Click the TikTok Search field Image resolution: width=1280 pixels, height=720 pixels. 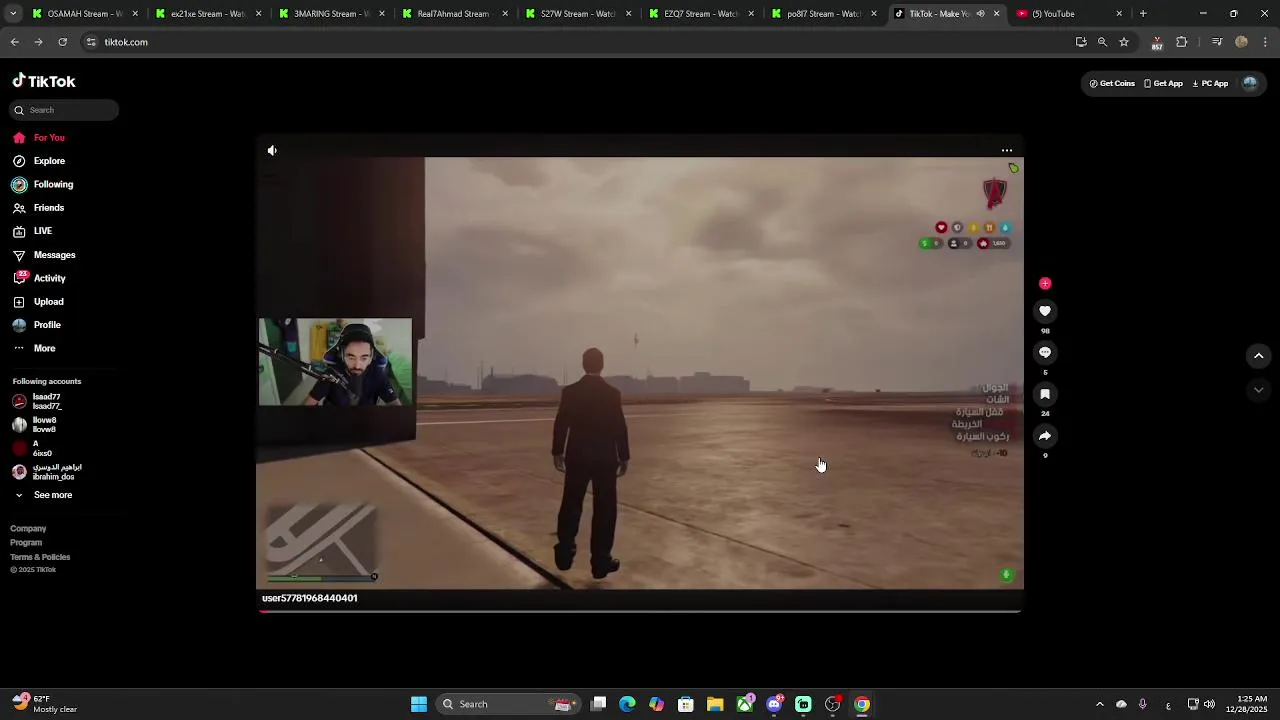pyautogui.click(x=65, y=110)
